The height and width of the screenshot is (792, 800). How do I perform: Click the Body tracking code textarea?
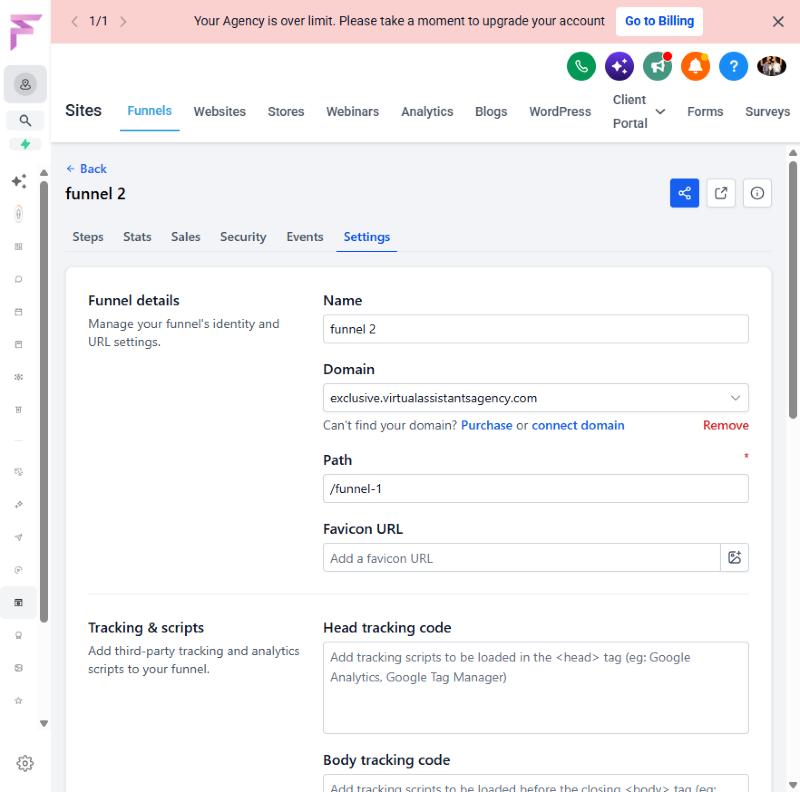pos(536,783)
